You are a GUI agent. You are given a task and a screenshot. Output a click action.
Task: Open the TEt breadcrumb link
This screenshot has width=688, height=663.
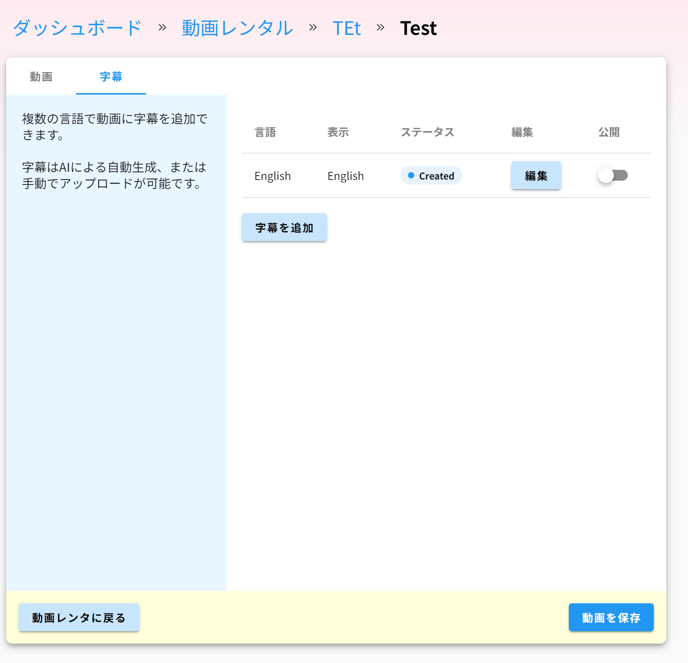tap(347, 29)
